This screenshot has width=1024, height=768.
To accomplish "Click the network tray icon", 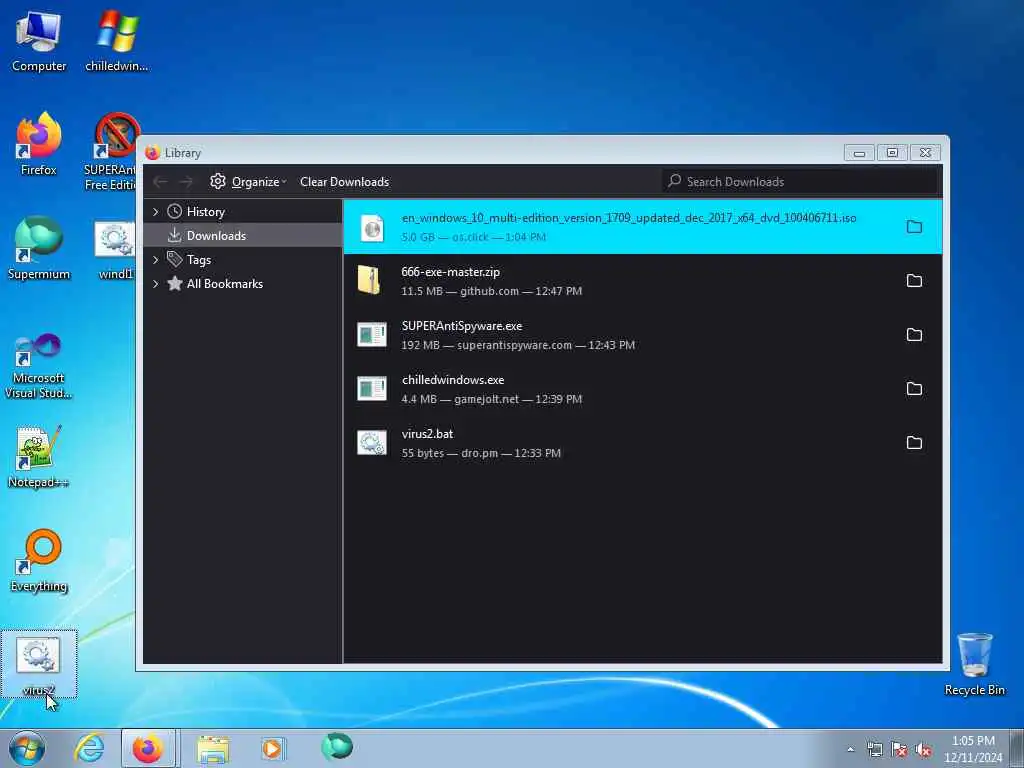I will click(874, 750).
